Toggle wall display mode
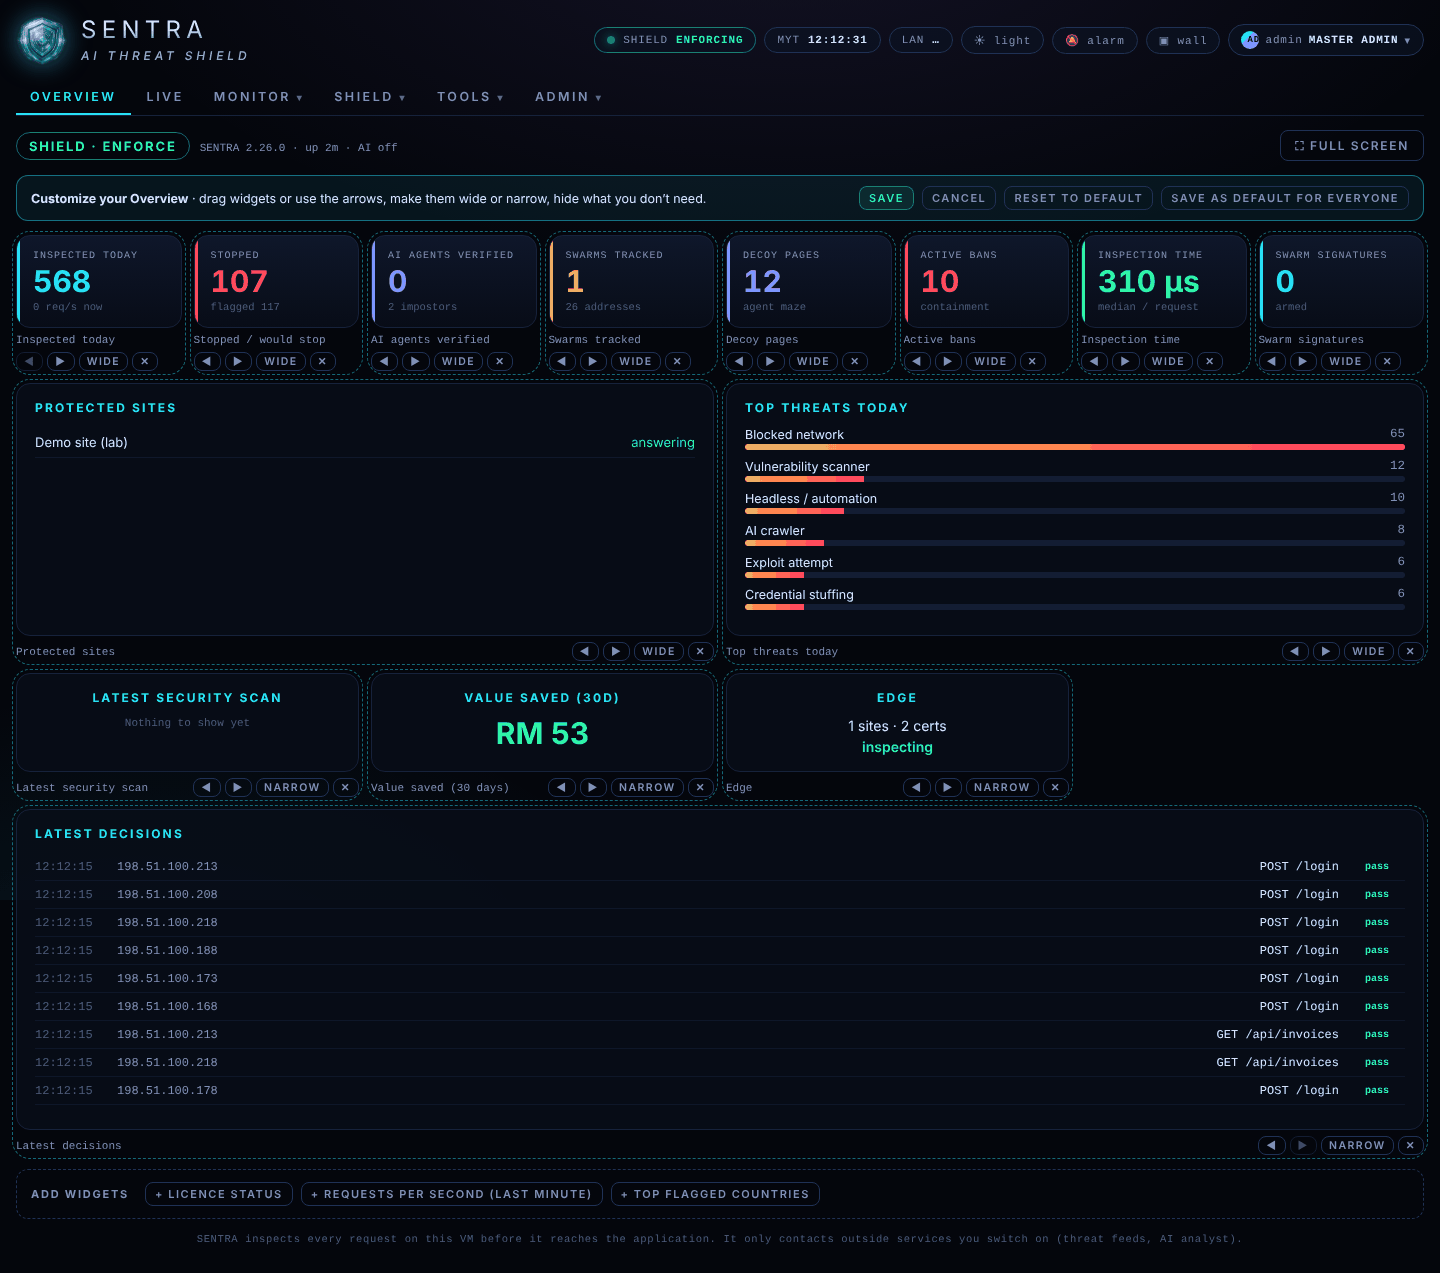 point(1183,40)
